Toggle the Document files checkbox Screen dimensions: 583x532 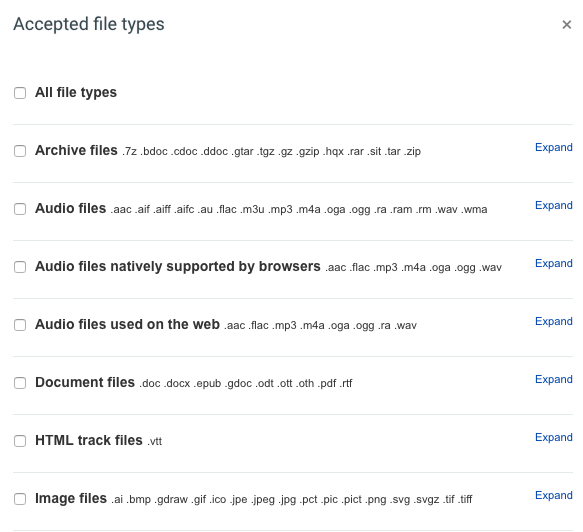pyautogui.click(x=20, y=383)
